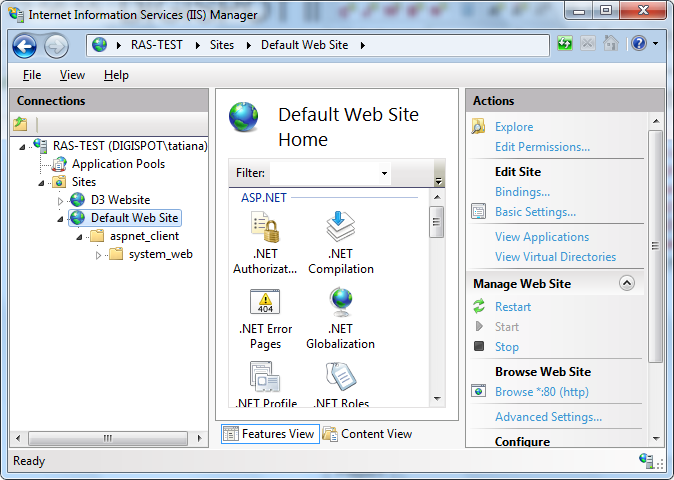
Task: Open Basic Settings link
Action: click(536, 212)
